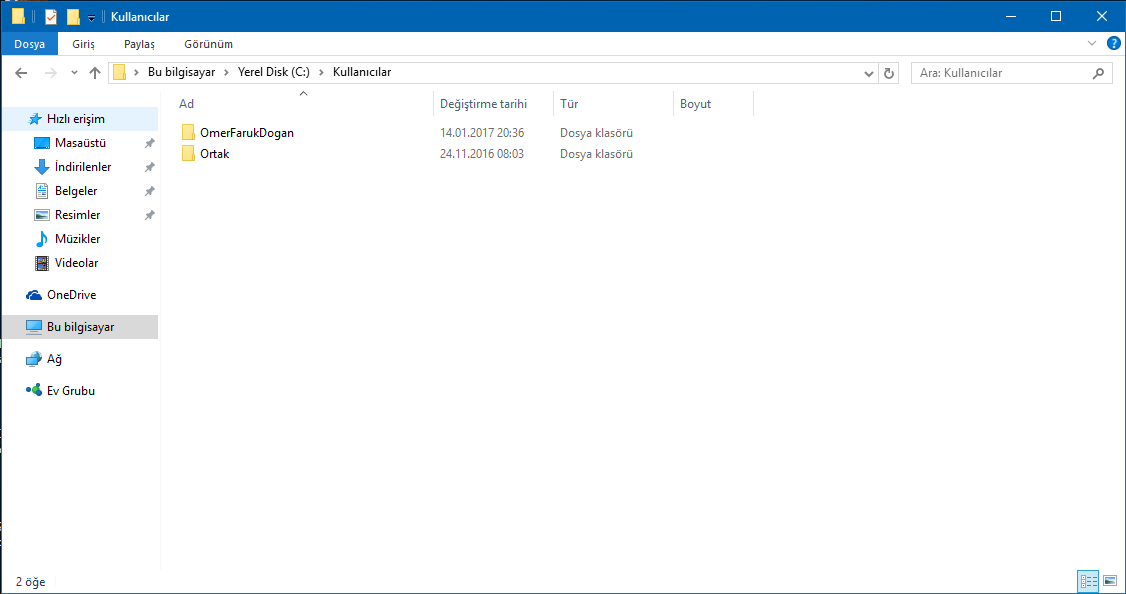1126x594 pixels.
Task: Open the Help question mark icon
Action: coord(1112,44)
